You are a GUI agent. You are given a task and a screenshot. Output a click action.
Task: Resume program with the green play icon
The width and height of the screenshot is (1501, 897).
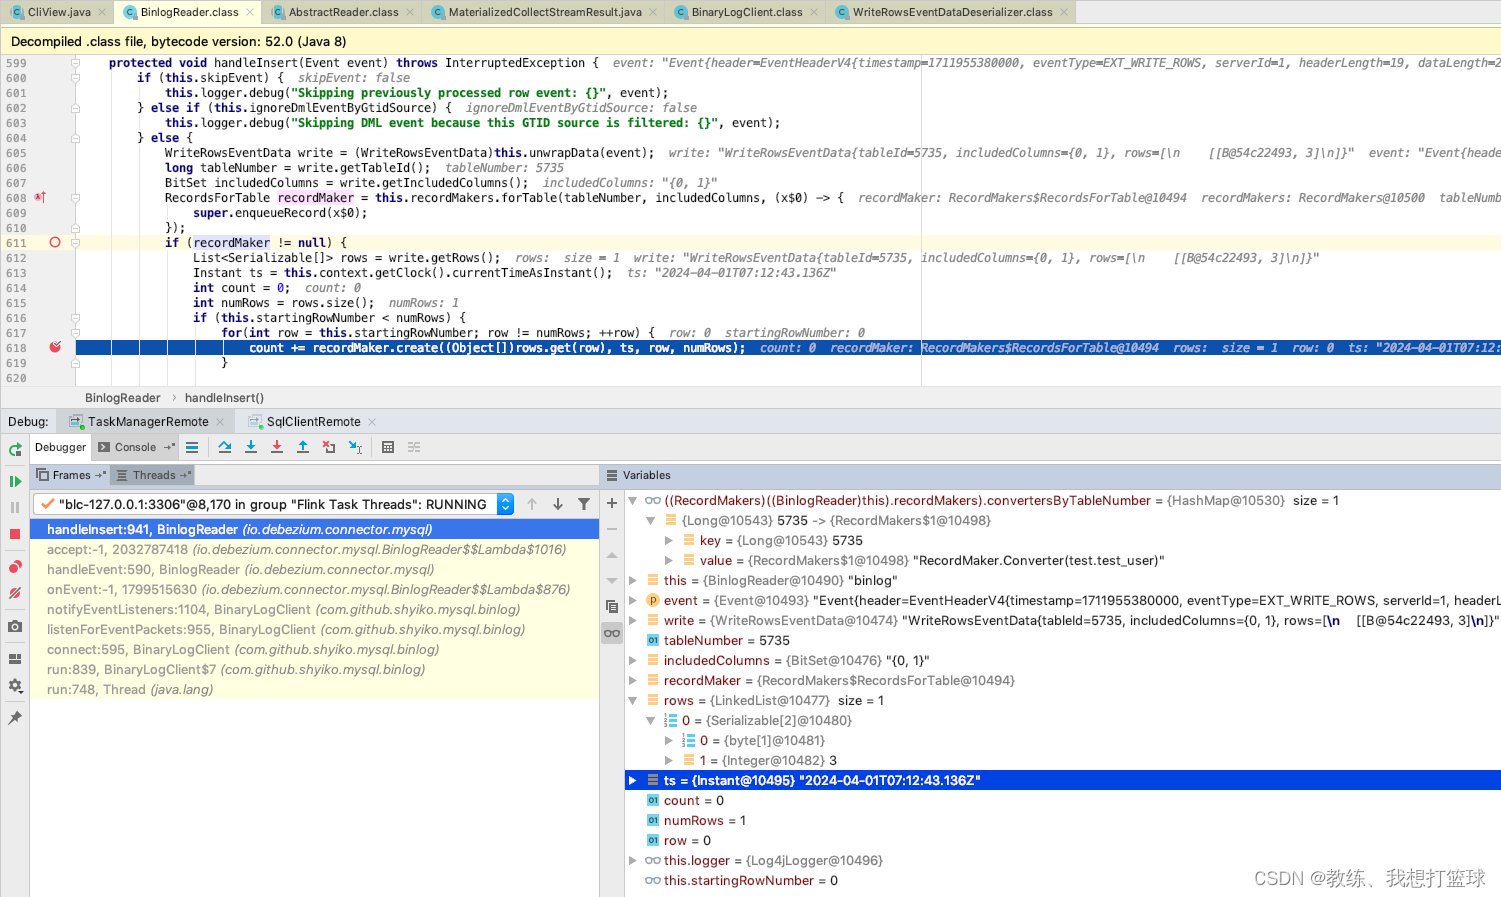(x=15, y=482)
